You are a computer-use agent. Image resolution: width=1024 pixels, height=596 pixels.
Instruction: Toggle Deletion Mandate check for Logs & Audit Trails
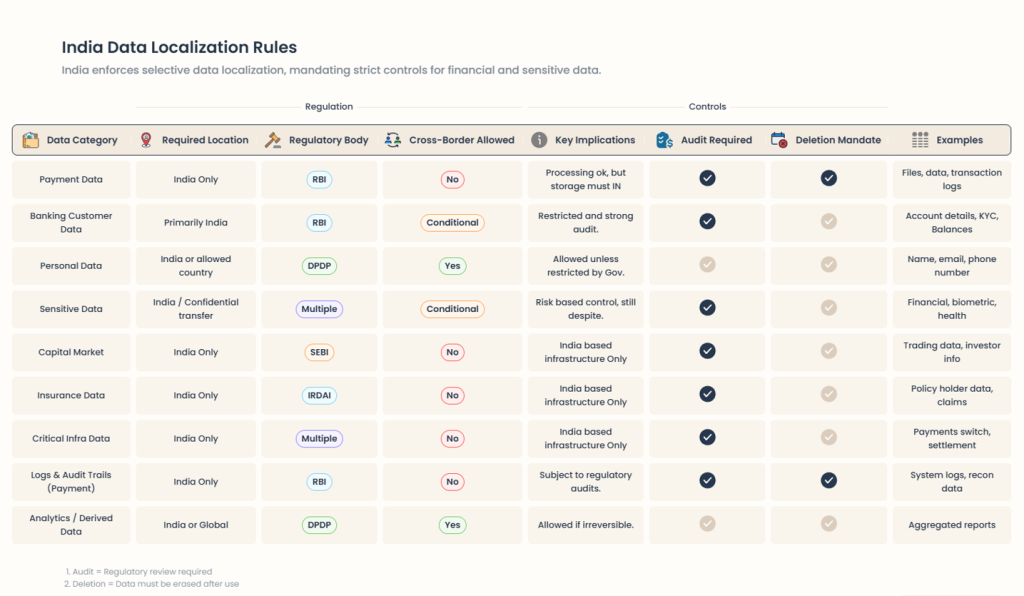(x=829, y=481)
